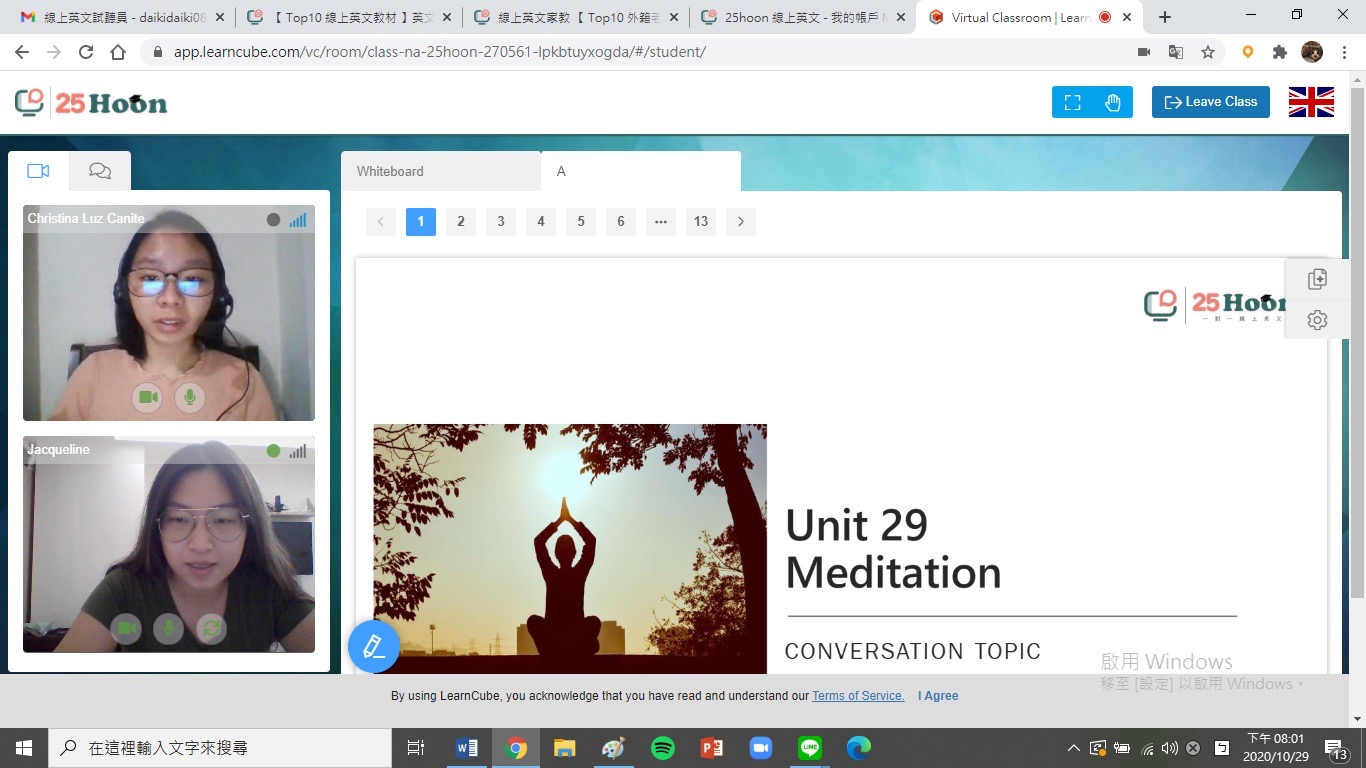Open Word from the taskbar
Screen dimensions: 1366x768
point(467,748)
